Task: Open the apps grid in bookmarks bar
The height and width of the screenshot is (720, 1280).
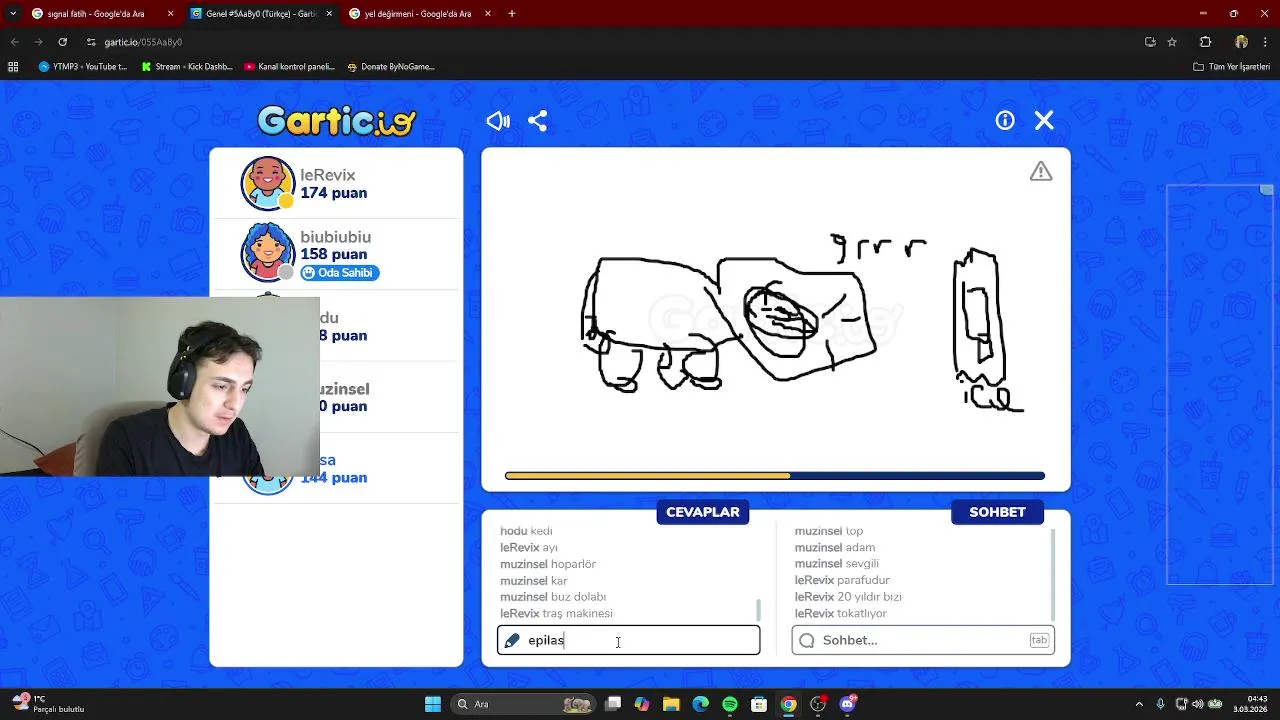Action: (x=13, y=67)
